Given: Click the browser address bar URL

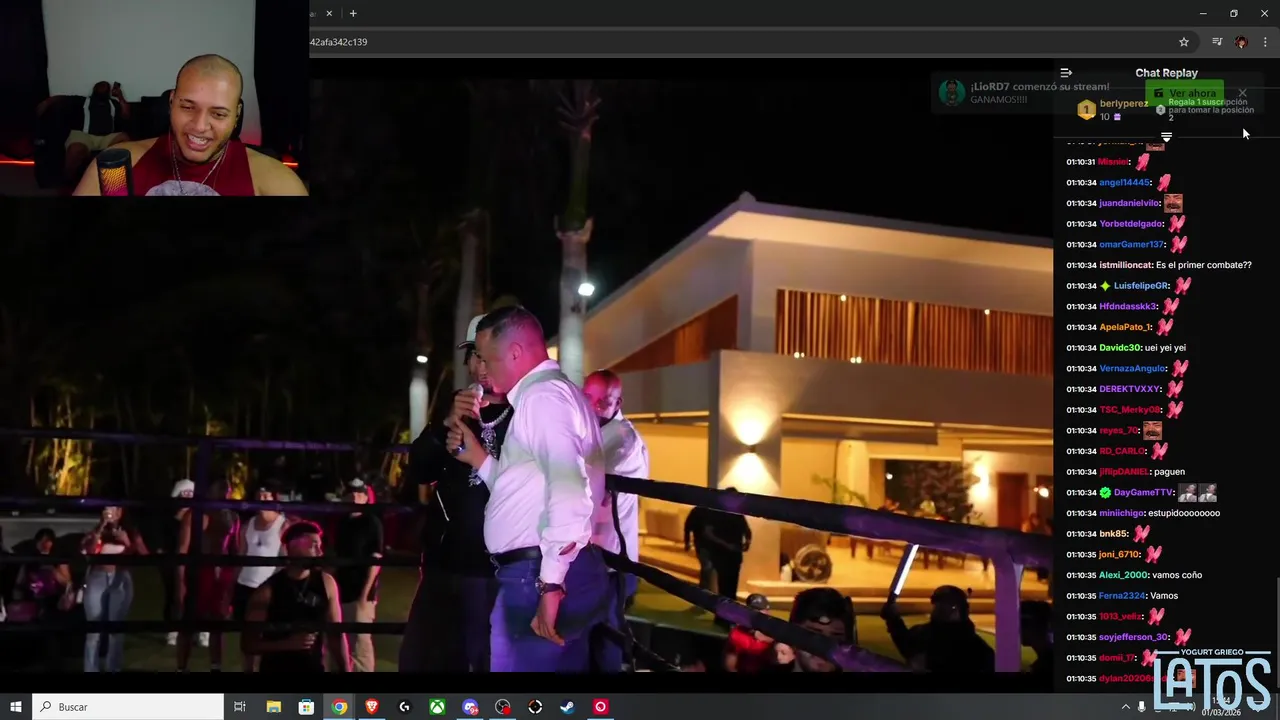Looking at the screenshot, I should coord(338,42).
